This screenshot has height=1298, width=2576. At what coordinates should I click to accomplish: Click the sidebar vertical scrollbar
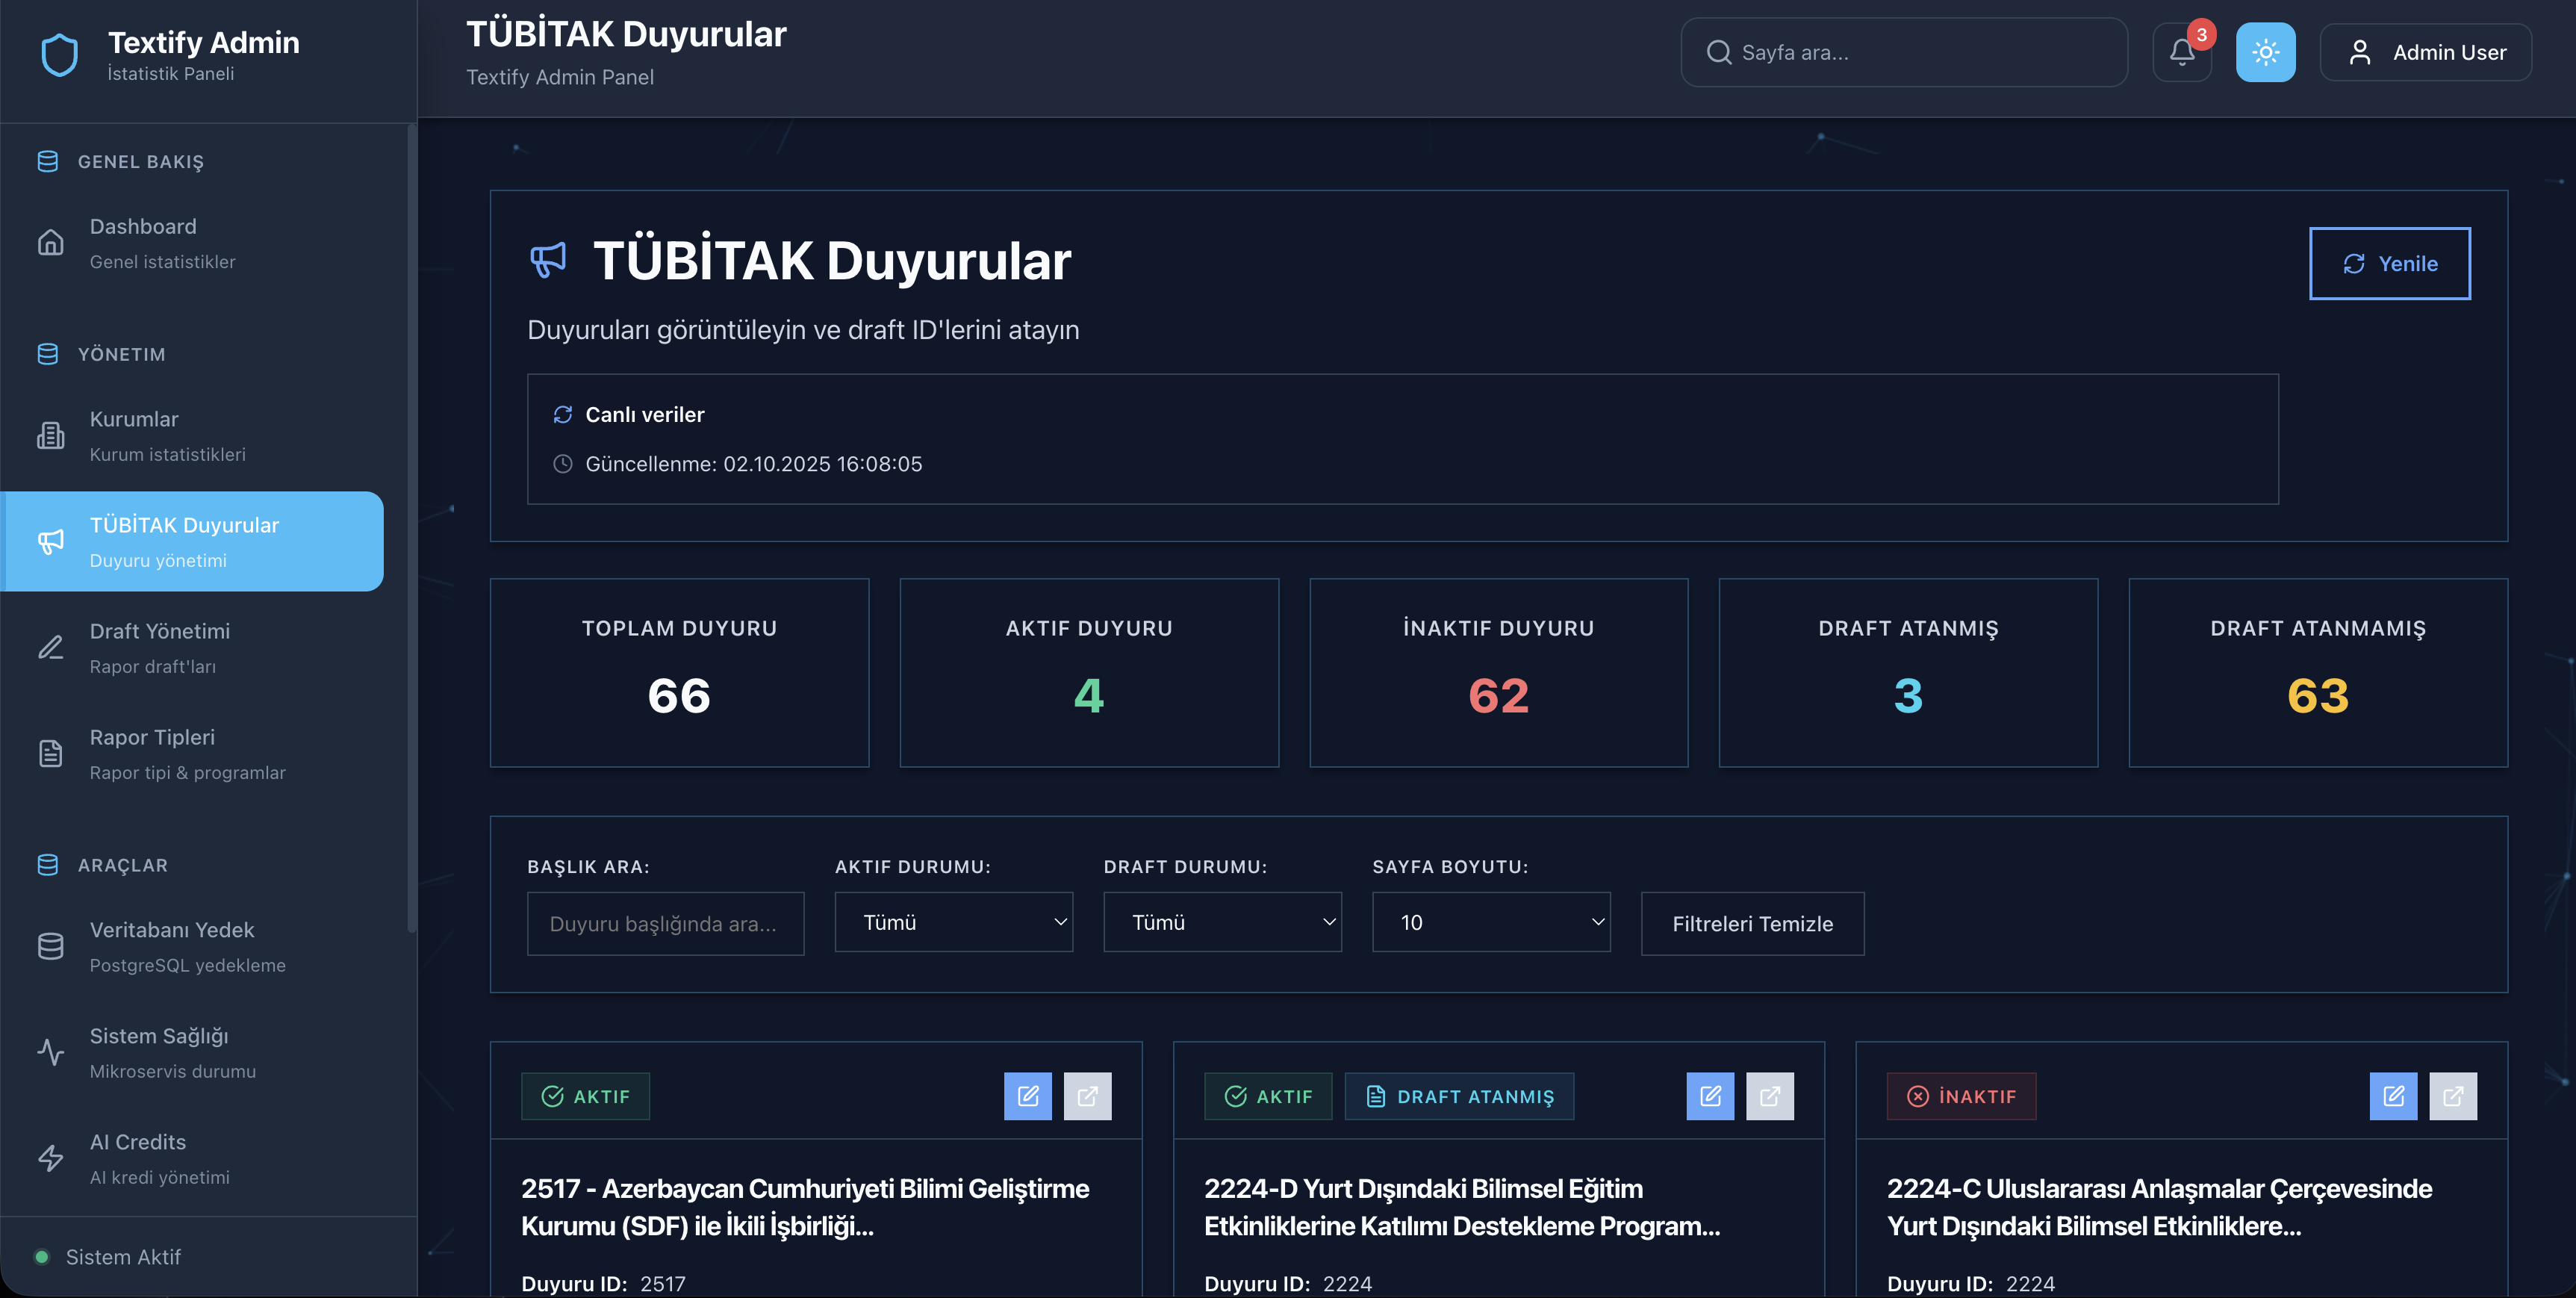pyautogui.click(x=411, y=530)
